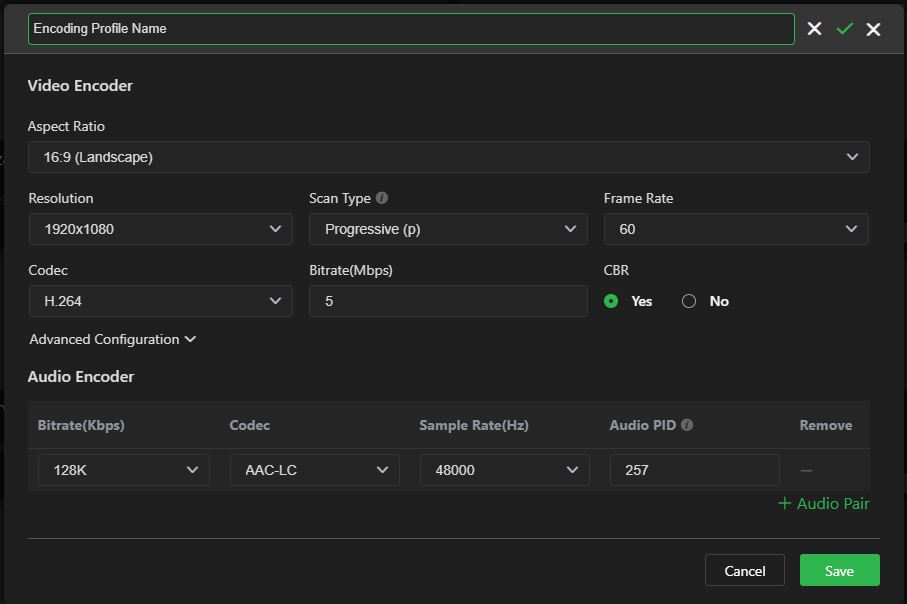
Task: Click the Remove column header
Action: tap(825, 425)
